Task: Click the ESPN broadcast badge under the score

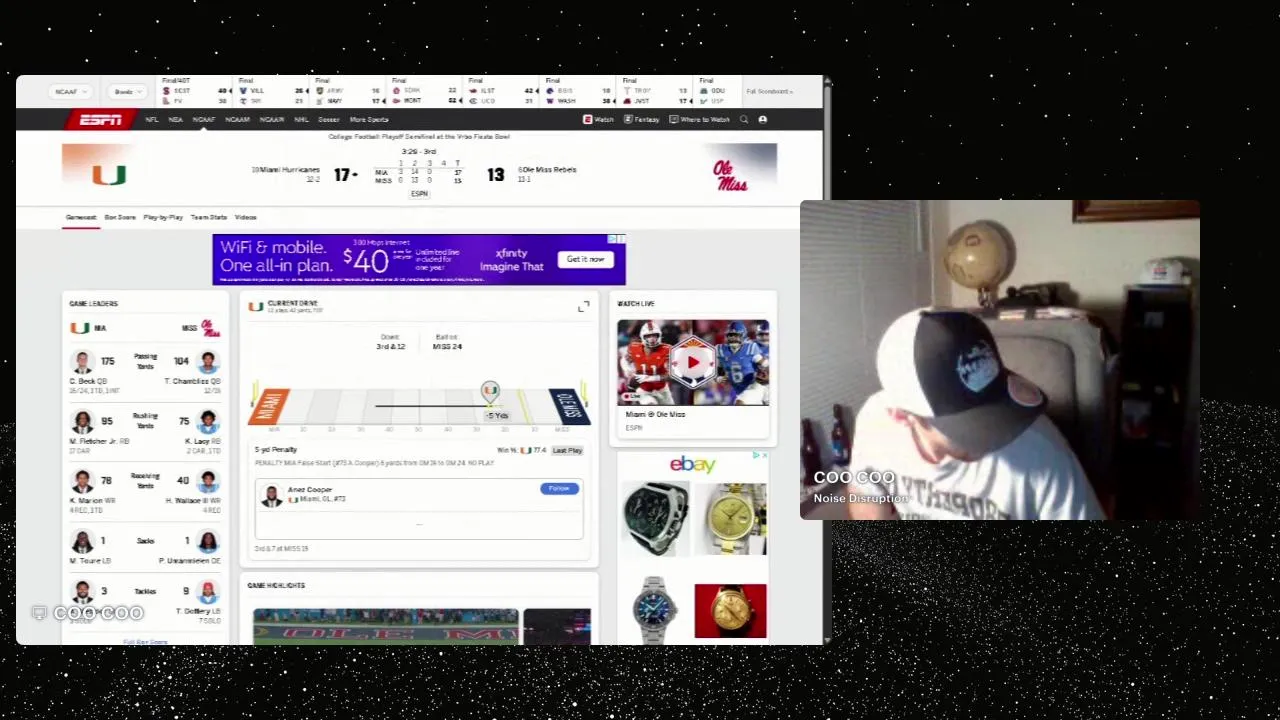Action: 419,194
